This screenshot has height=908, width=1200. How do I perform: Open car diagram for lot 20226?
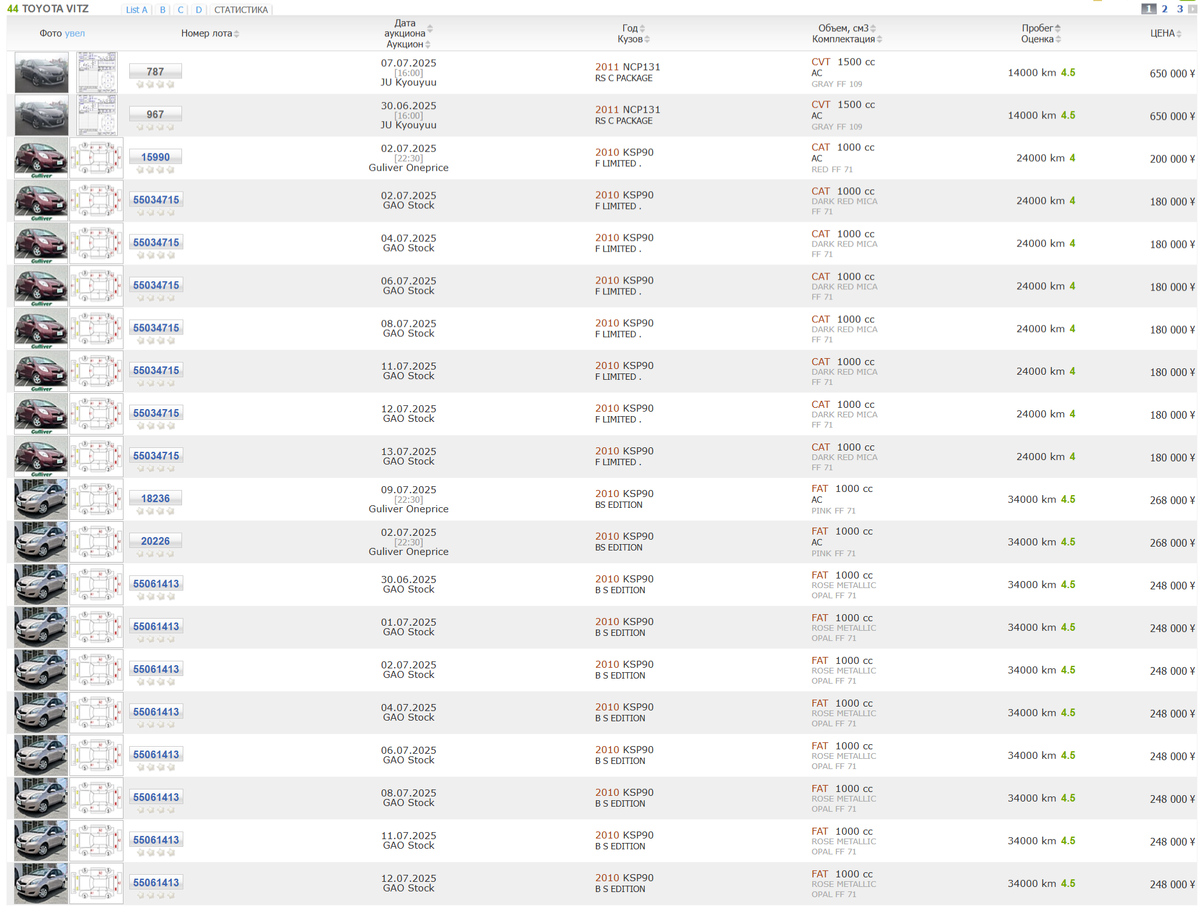96,542
